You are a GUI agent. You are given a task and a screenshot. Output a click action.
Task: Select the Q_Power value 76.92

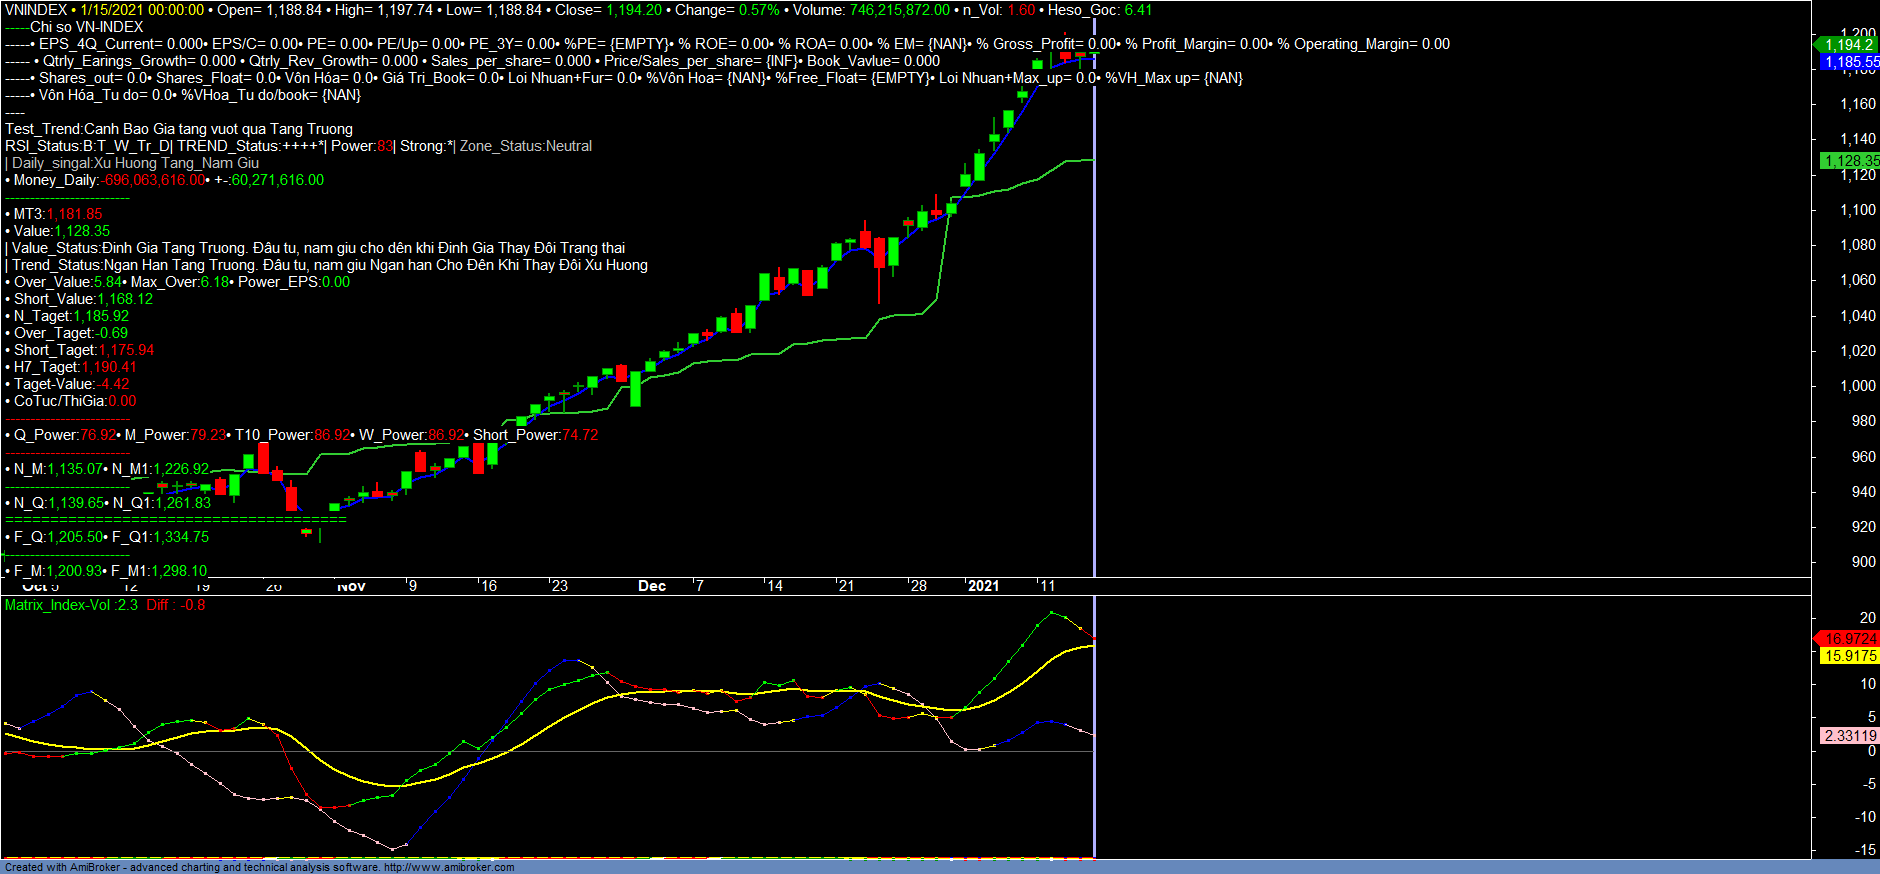(98, 435)
